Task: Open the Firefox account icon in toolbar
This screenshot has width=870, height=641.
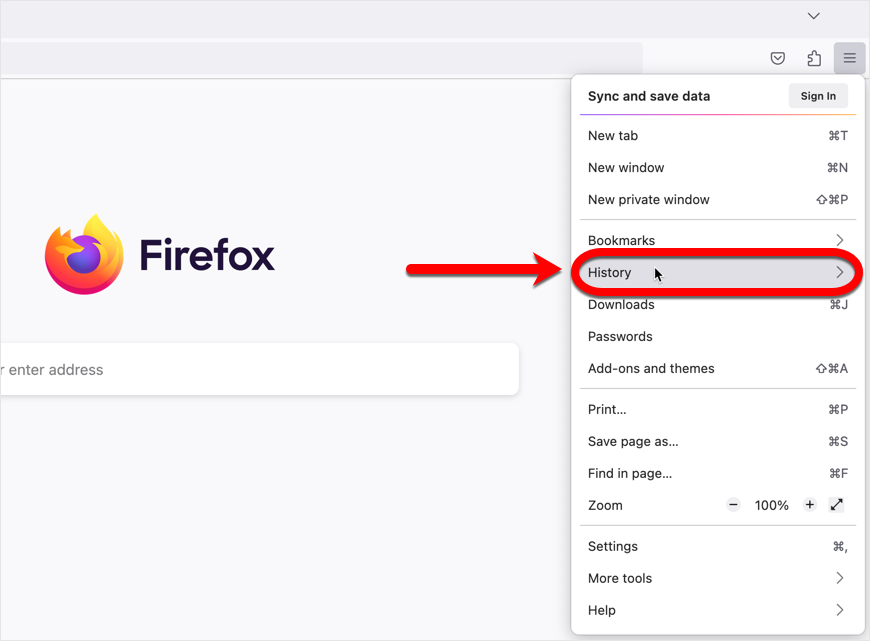Action: [x=814, y=58]
